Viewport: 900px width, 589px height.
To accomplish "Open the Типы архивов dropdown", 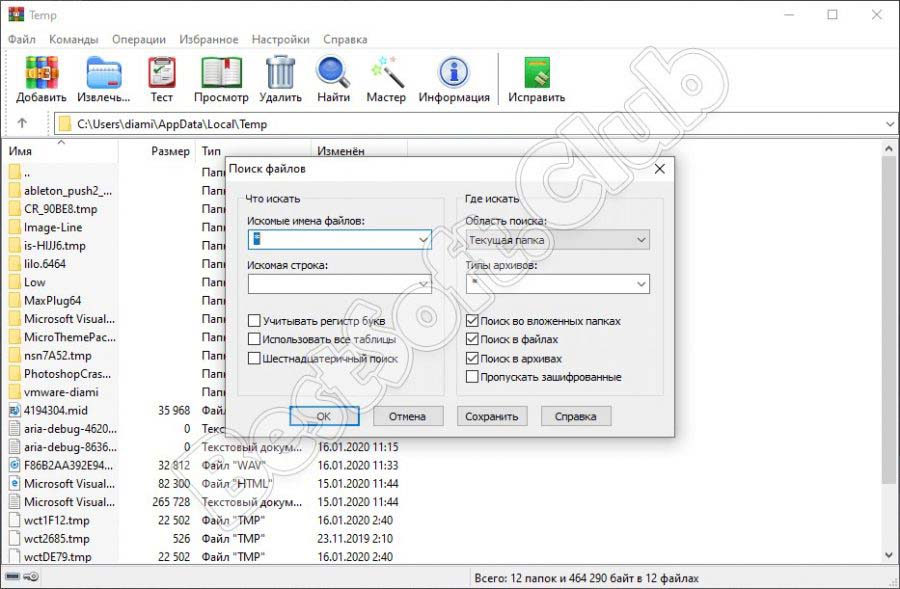I will (x=641, y=284).
